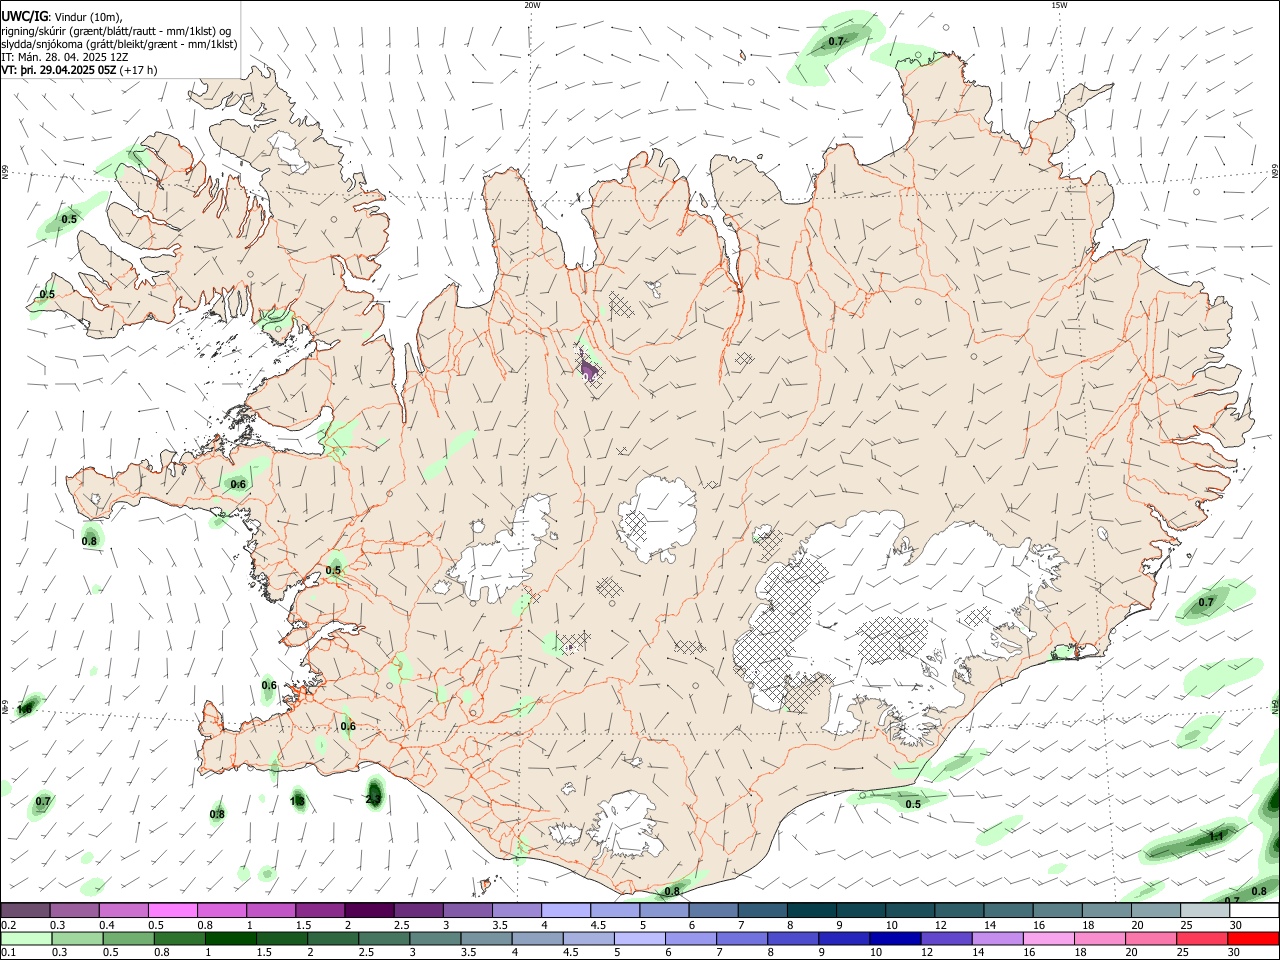Screen dimensions: 1280x960
Task: Select the "slydda/snjókoma" legend description line
Action: point(119,44)
